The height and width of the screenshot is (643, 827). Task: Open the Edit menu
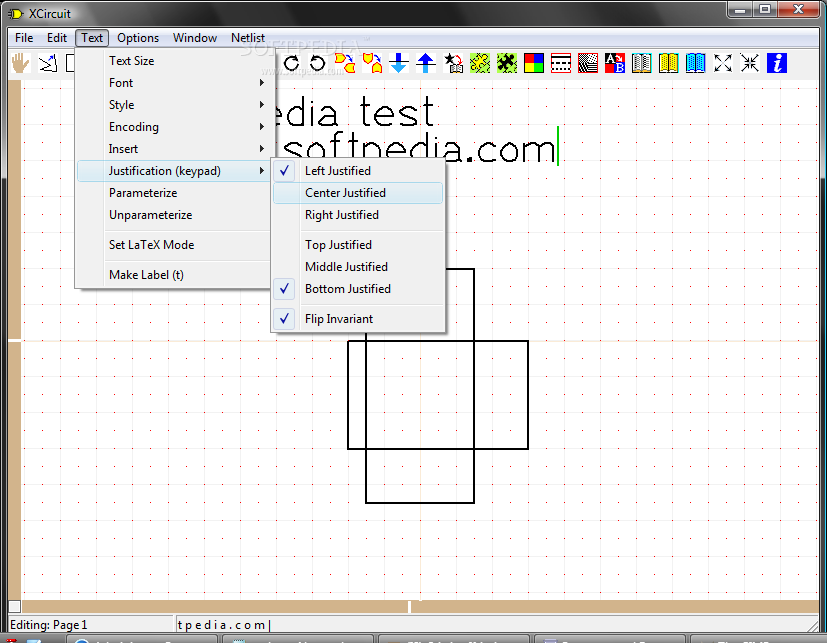click(56, 38)
